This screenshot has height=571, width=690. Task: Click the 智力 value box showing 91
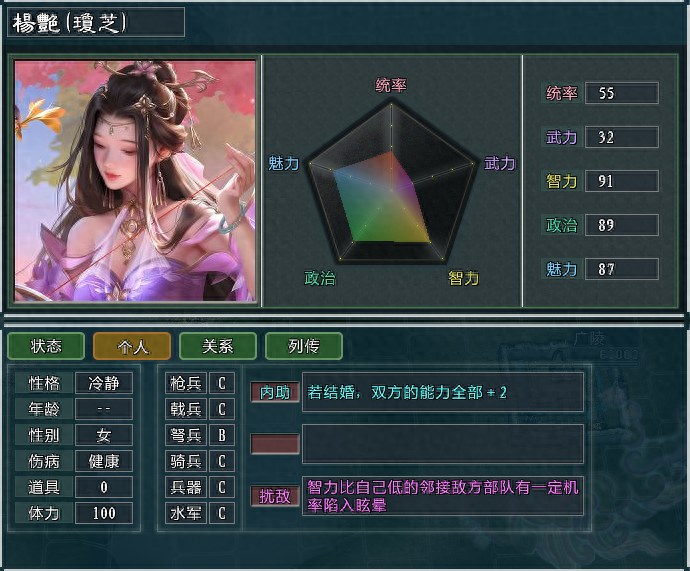point(621,181)
